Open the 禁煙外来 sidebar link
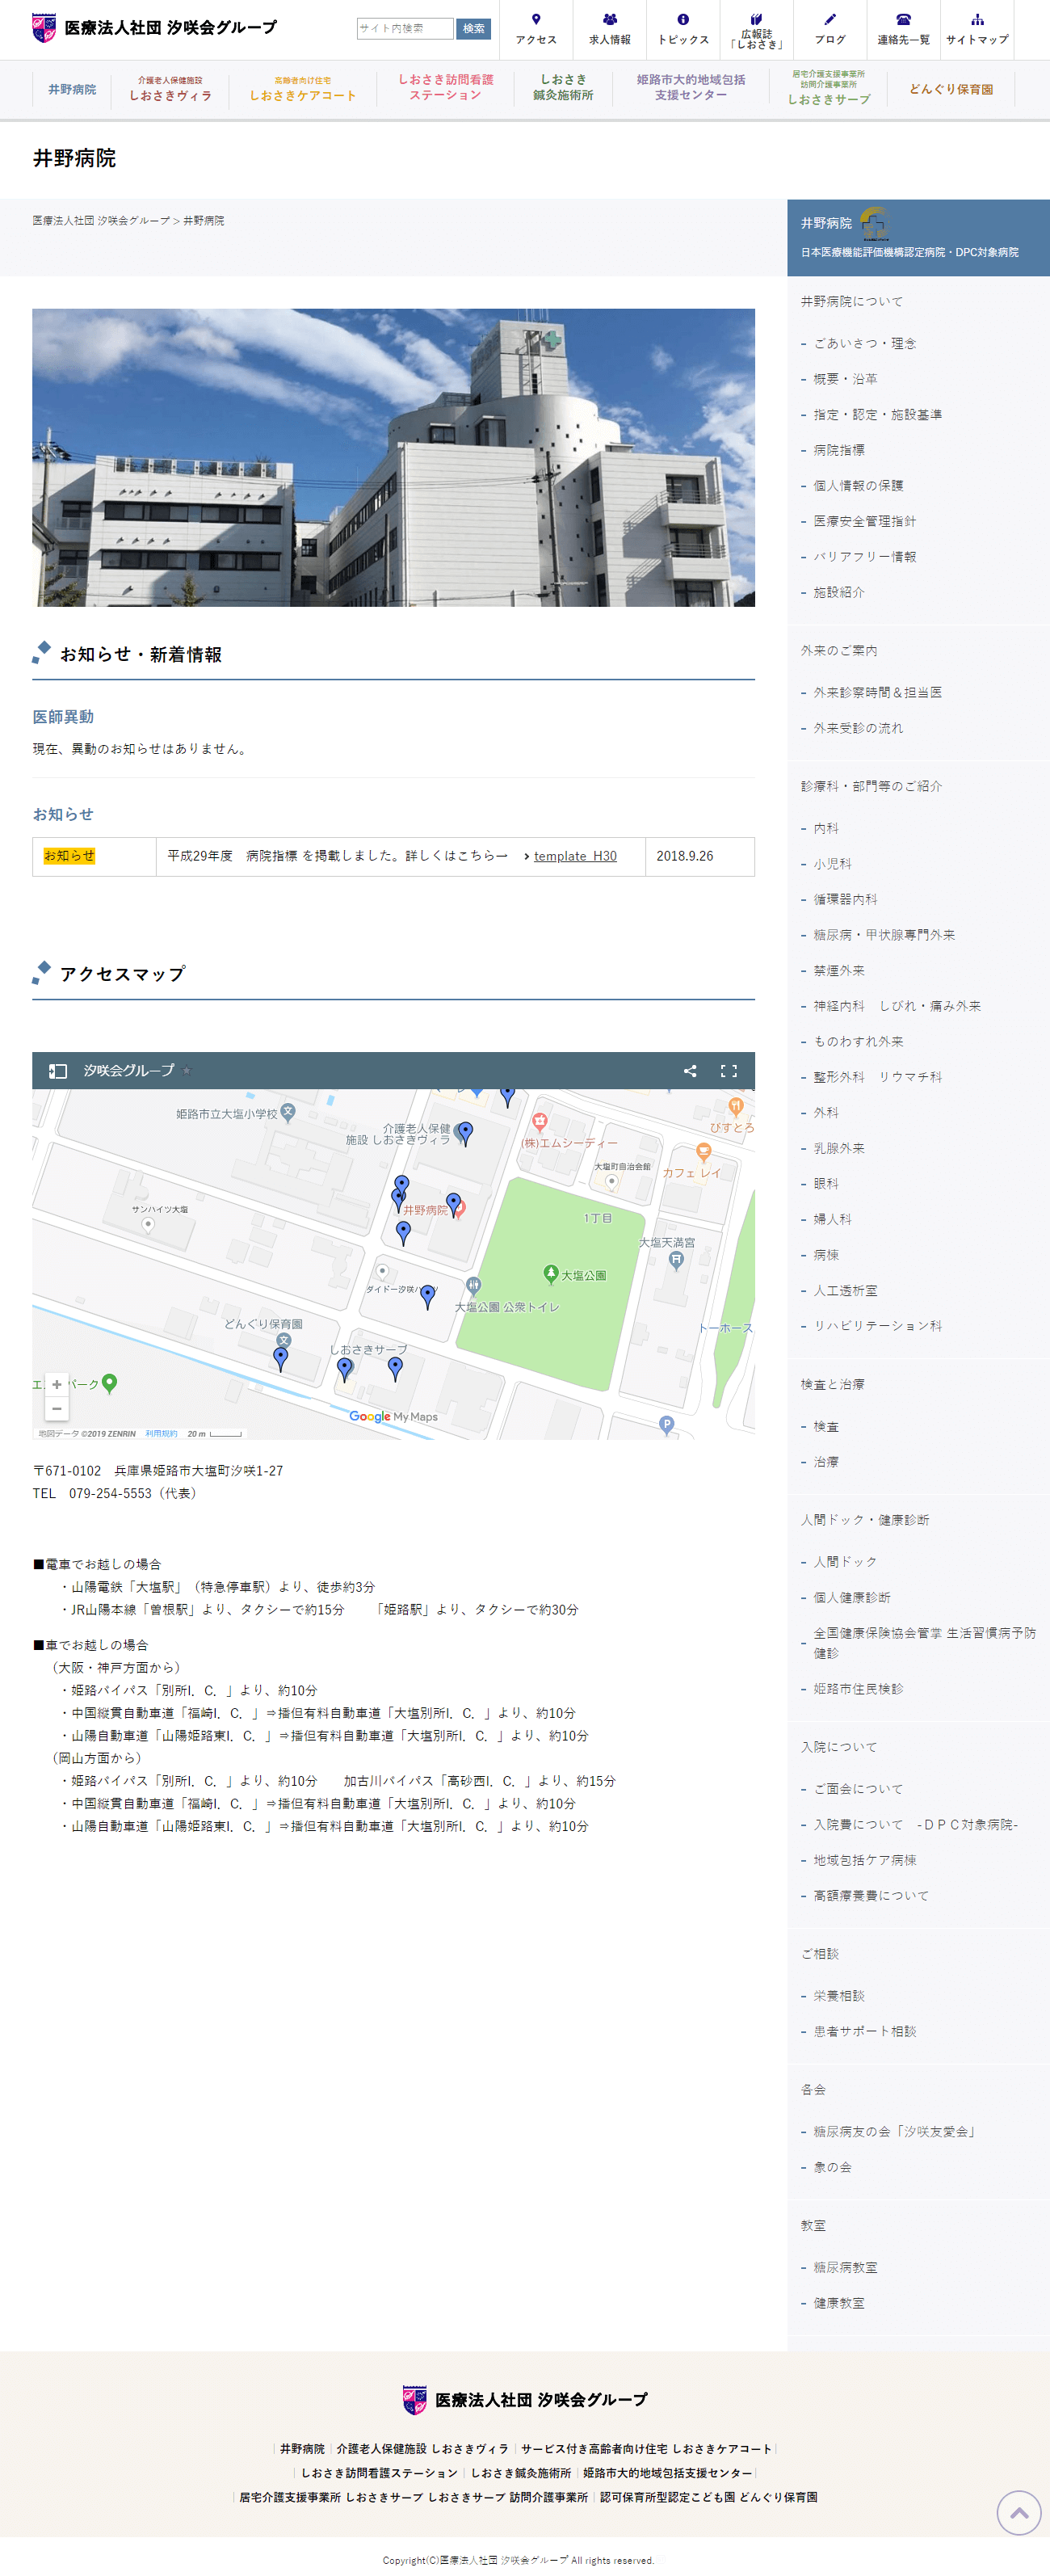Image resolution: width=1050 pixels, height=2576 pixels. tap(839, 971)
